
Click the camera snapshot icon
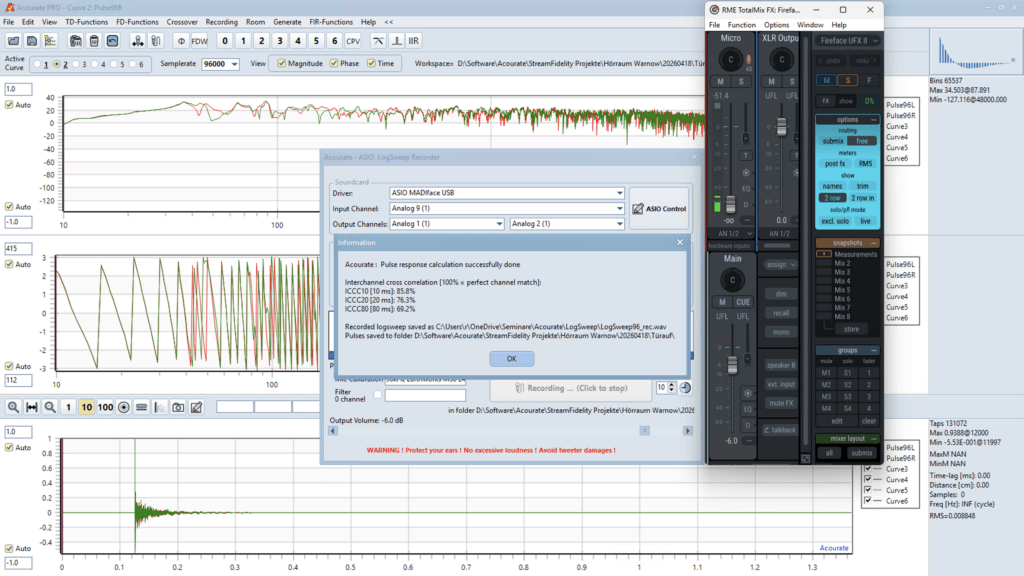tap(177, 407)
